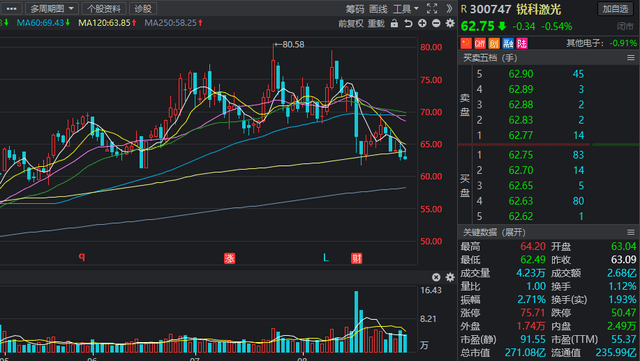Click the undo arrow icon
The width and height of the screenshot is (640, 361).
point(408,23)
